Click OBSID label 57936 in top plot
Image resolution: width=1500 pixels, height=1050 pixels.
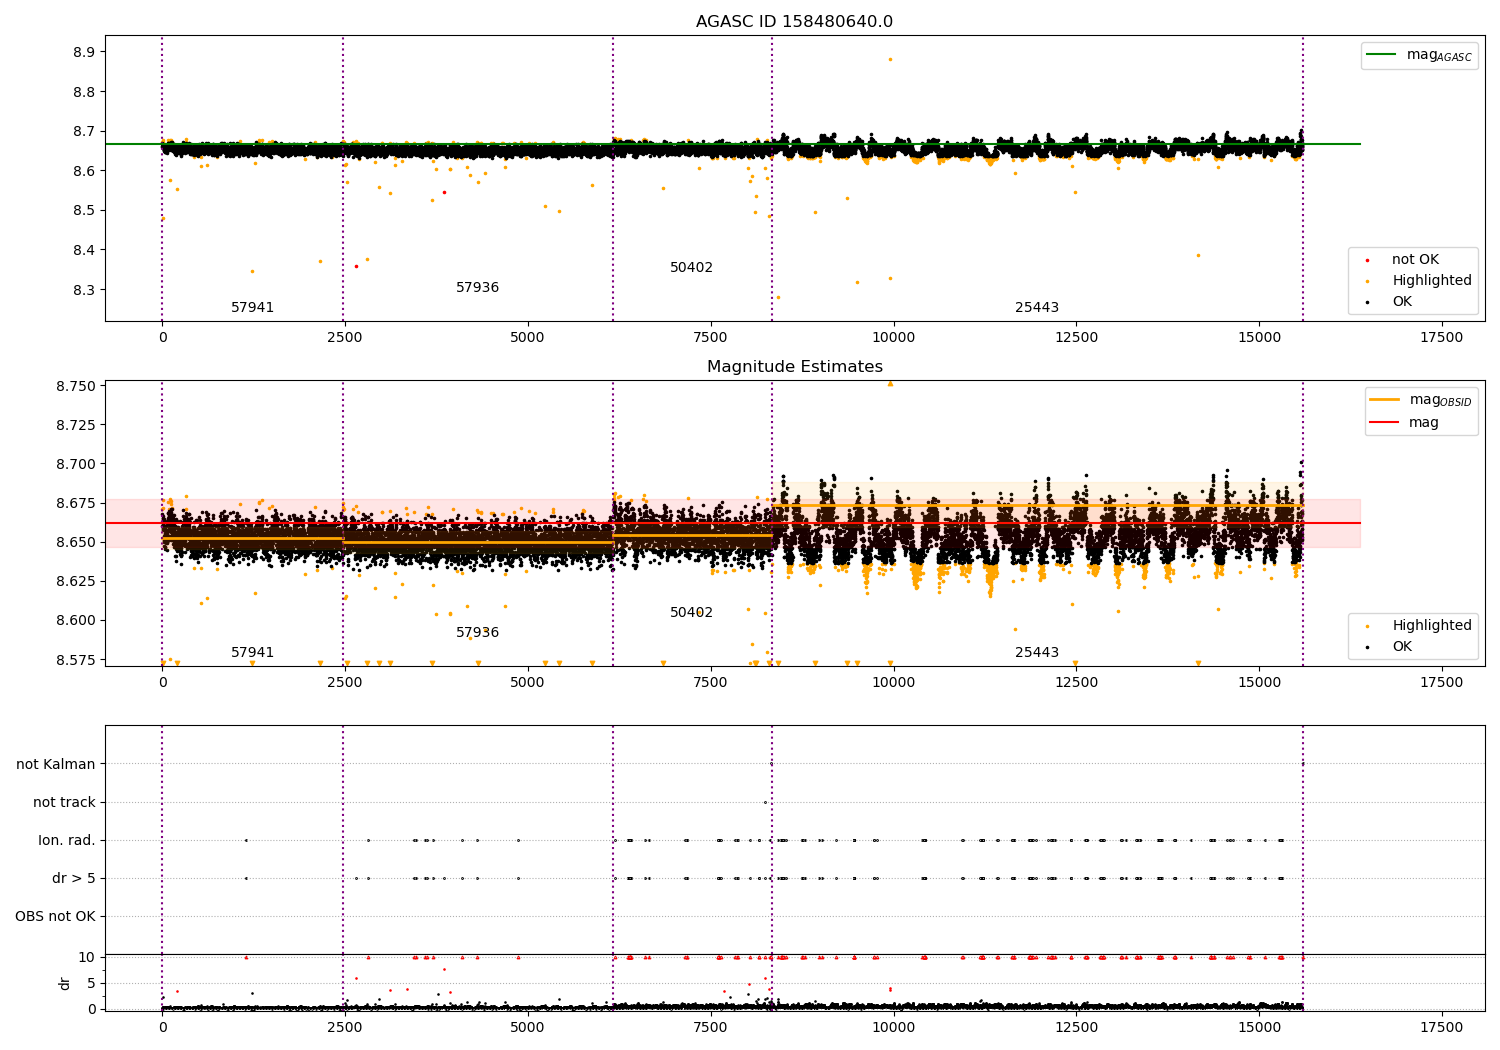click(x=477, y=288)
